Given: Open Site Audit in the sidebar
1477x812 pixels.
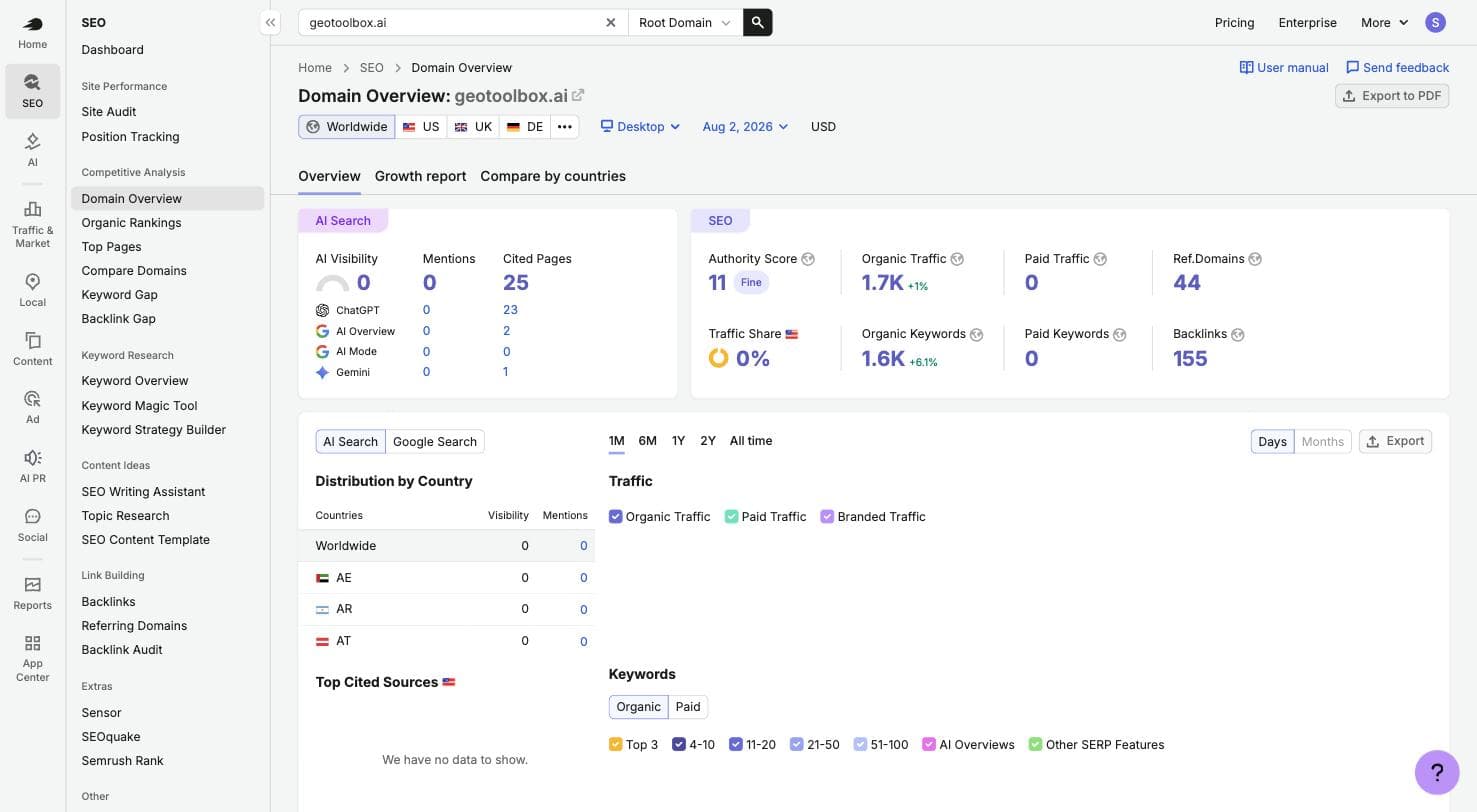Looking at the screenshot, I should (x=109, y=111).
